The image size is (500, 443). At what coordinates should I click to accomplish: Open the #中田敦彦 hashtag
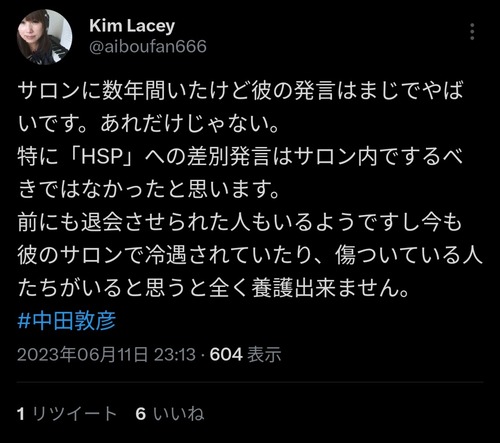[x=67, y=321]
